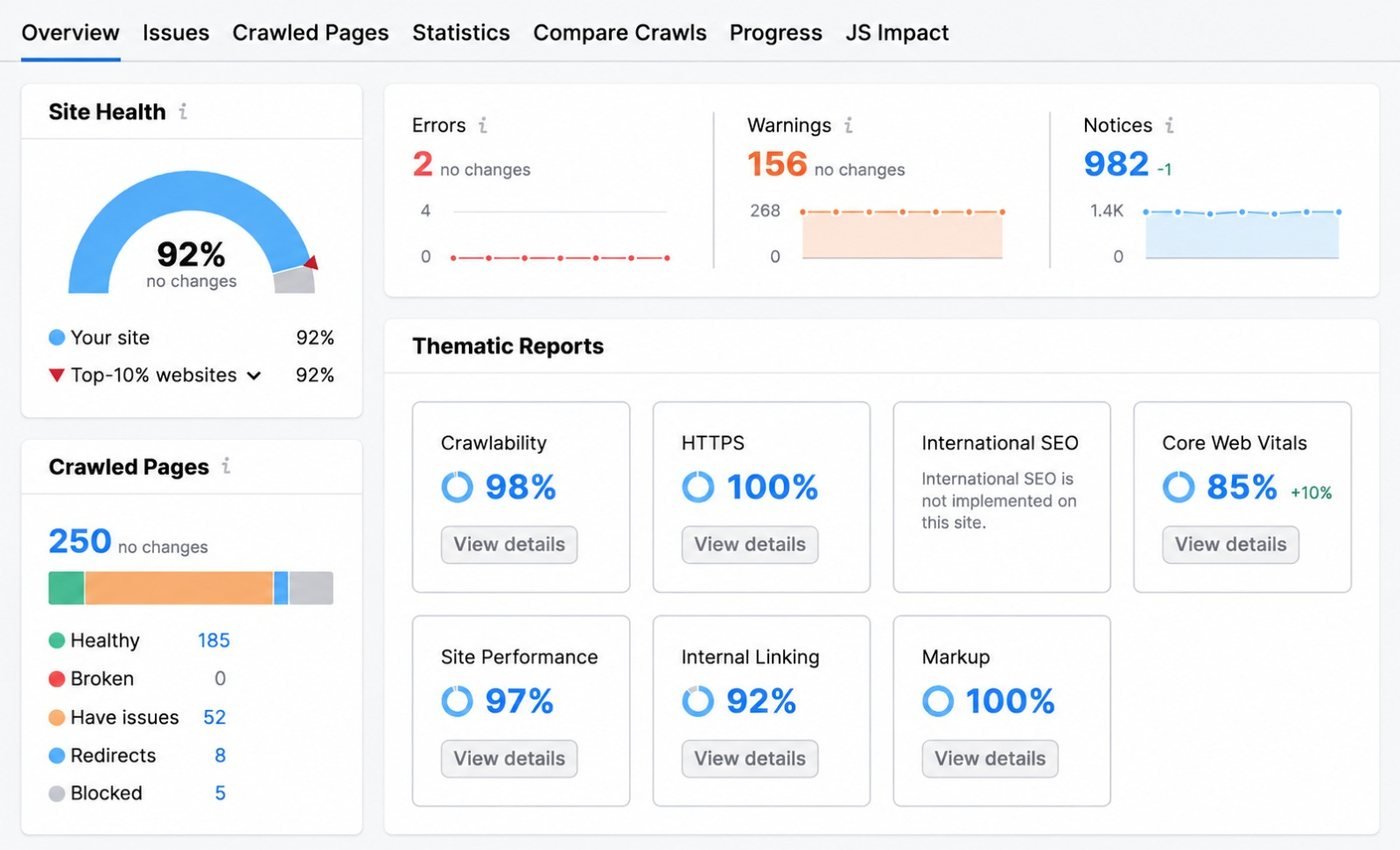This screenshot has height=850, width=1400.
Task: View details for Markup
Action: [x=990, y=758]
